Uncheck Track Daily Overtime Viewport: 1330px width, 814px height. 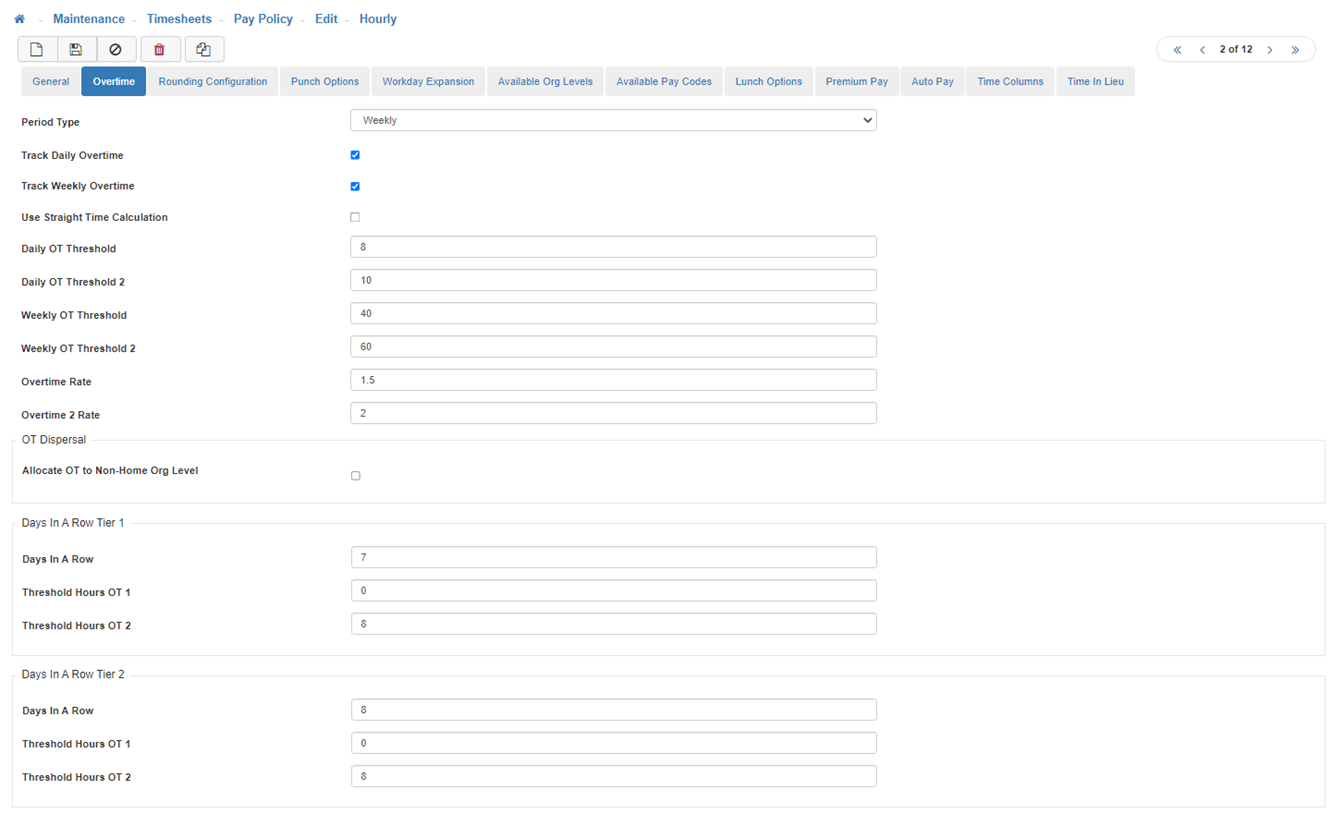[x=355, y=155]
